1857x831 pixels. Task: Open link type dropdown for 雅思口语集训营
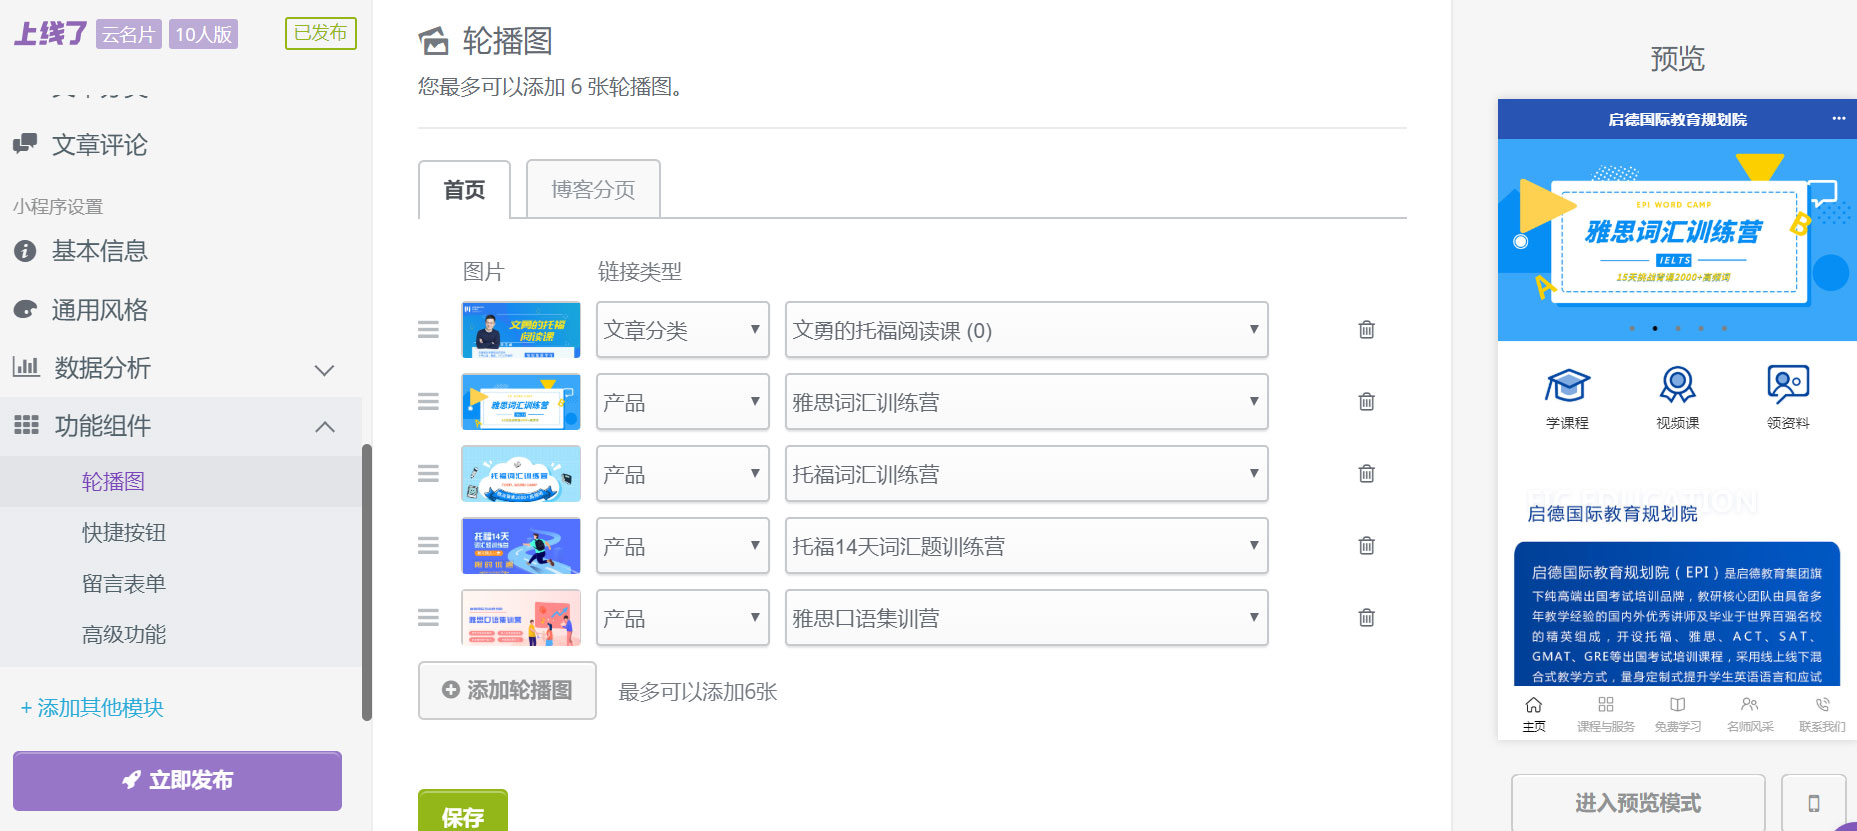(683, 617)
